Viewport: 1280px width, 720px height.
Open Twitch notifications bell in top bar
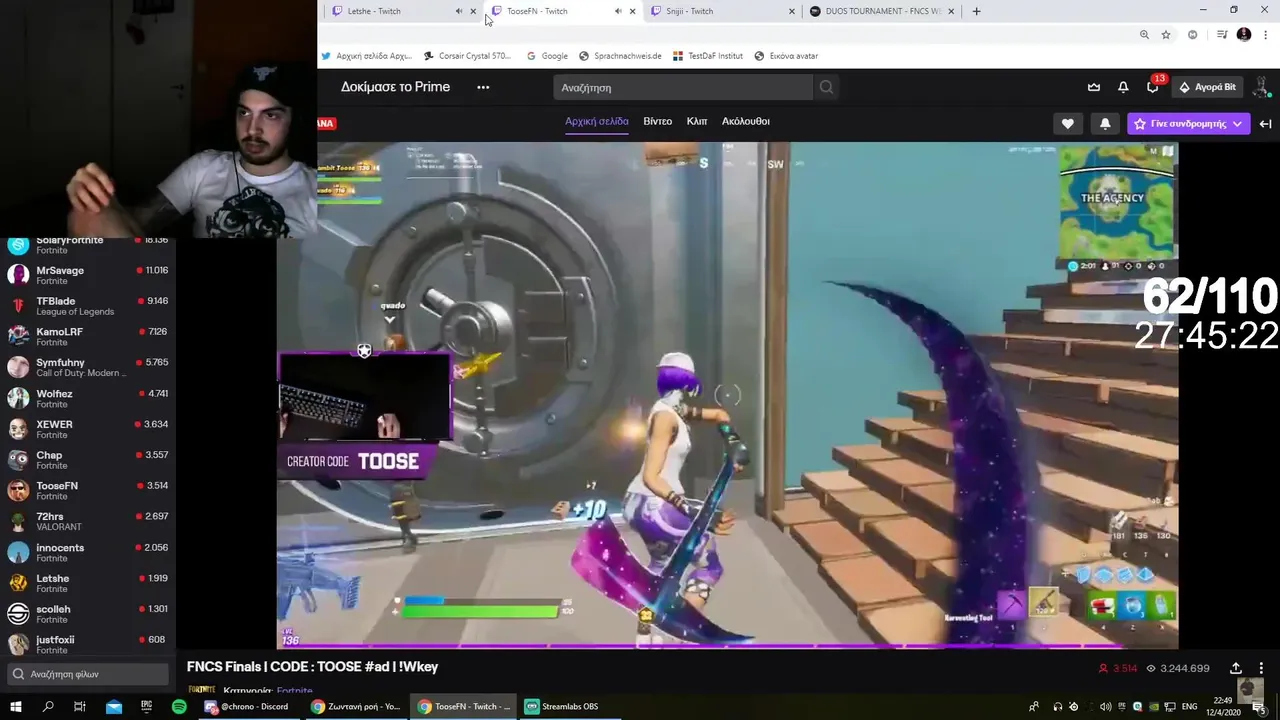pos(1123,87)
